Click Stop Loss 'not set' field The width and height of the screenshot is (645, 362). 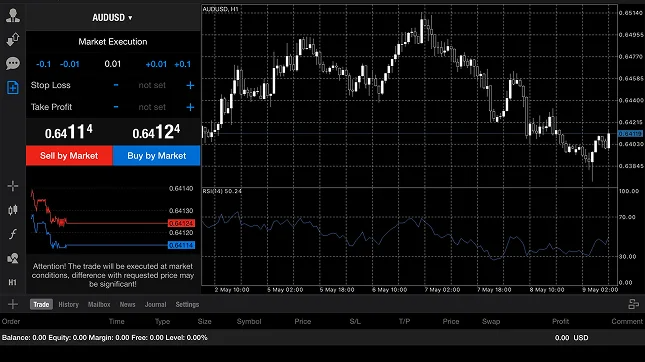pyautogui.click(x=152, y=85)
